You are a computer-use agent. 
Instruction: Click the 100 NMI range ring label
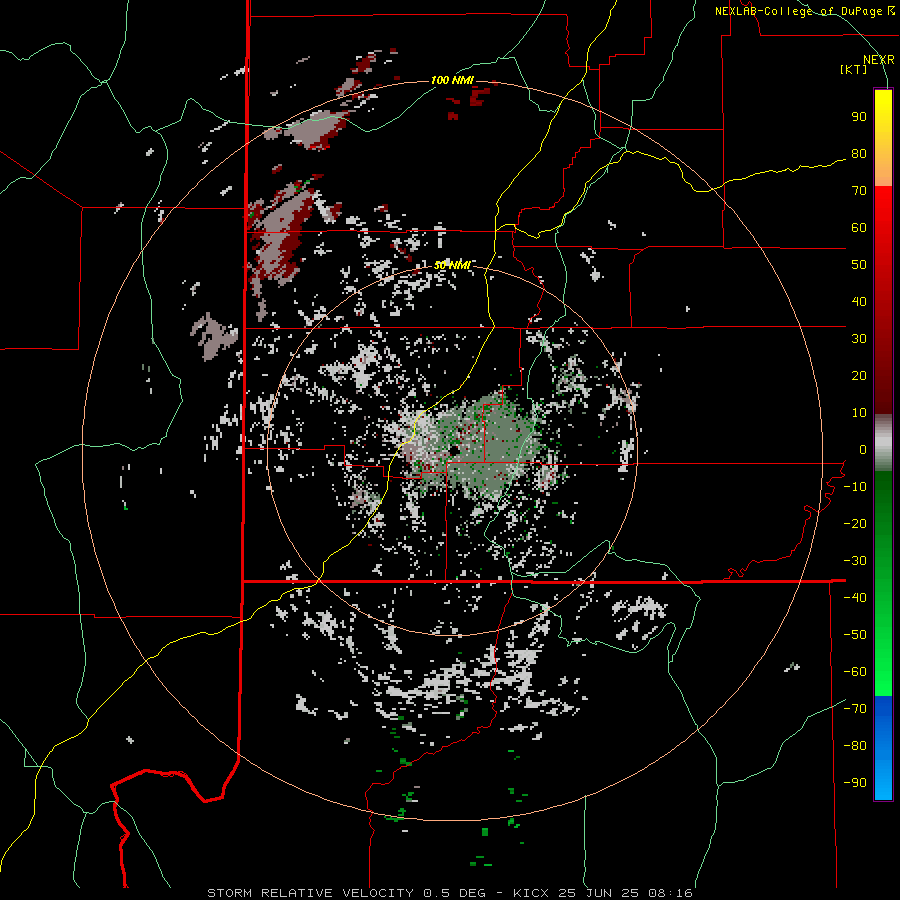click(x=452, y=80)
